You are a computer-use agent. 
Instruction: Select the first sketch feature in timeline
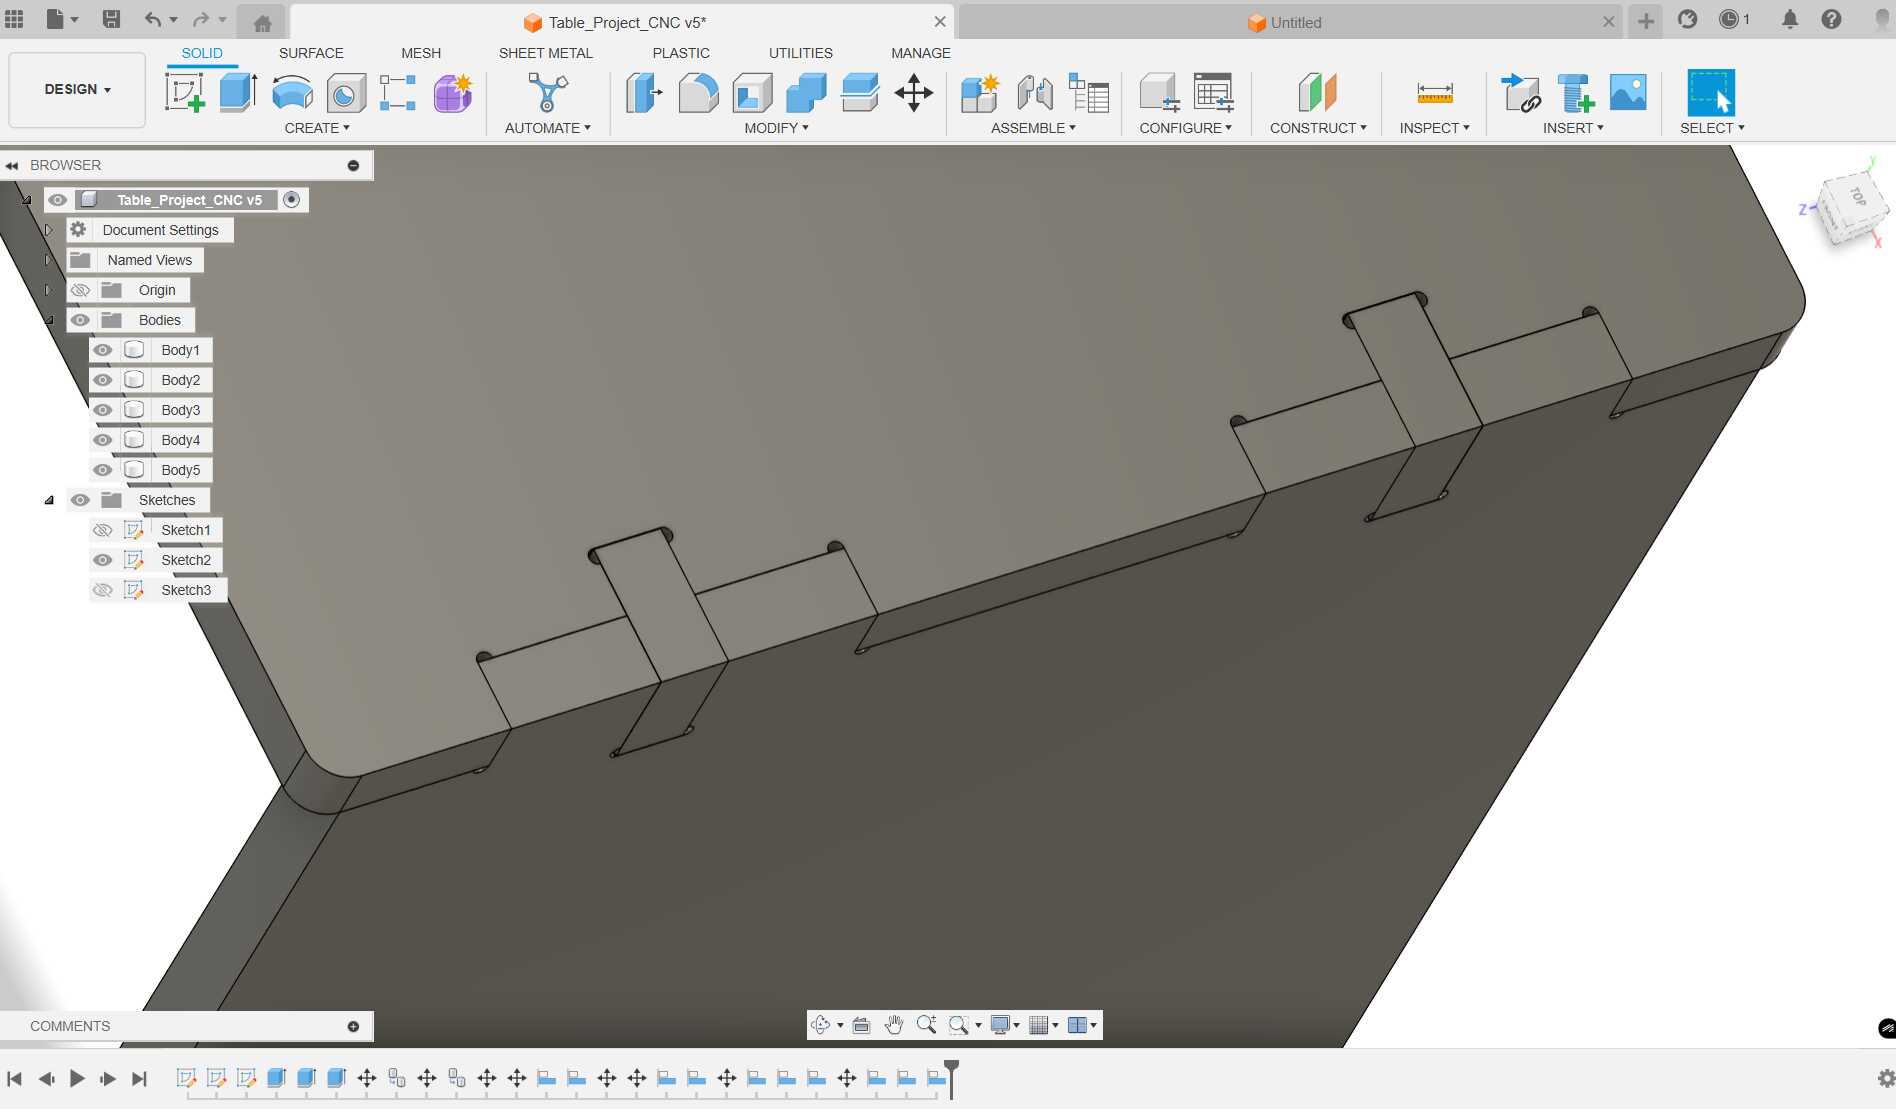coord(186,1078)
